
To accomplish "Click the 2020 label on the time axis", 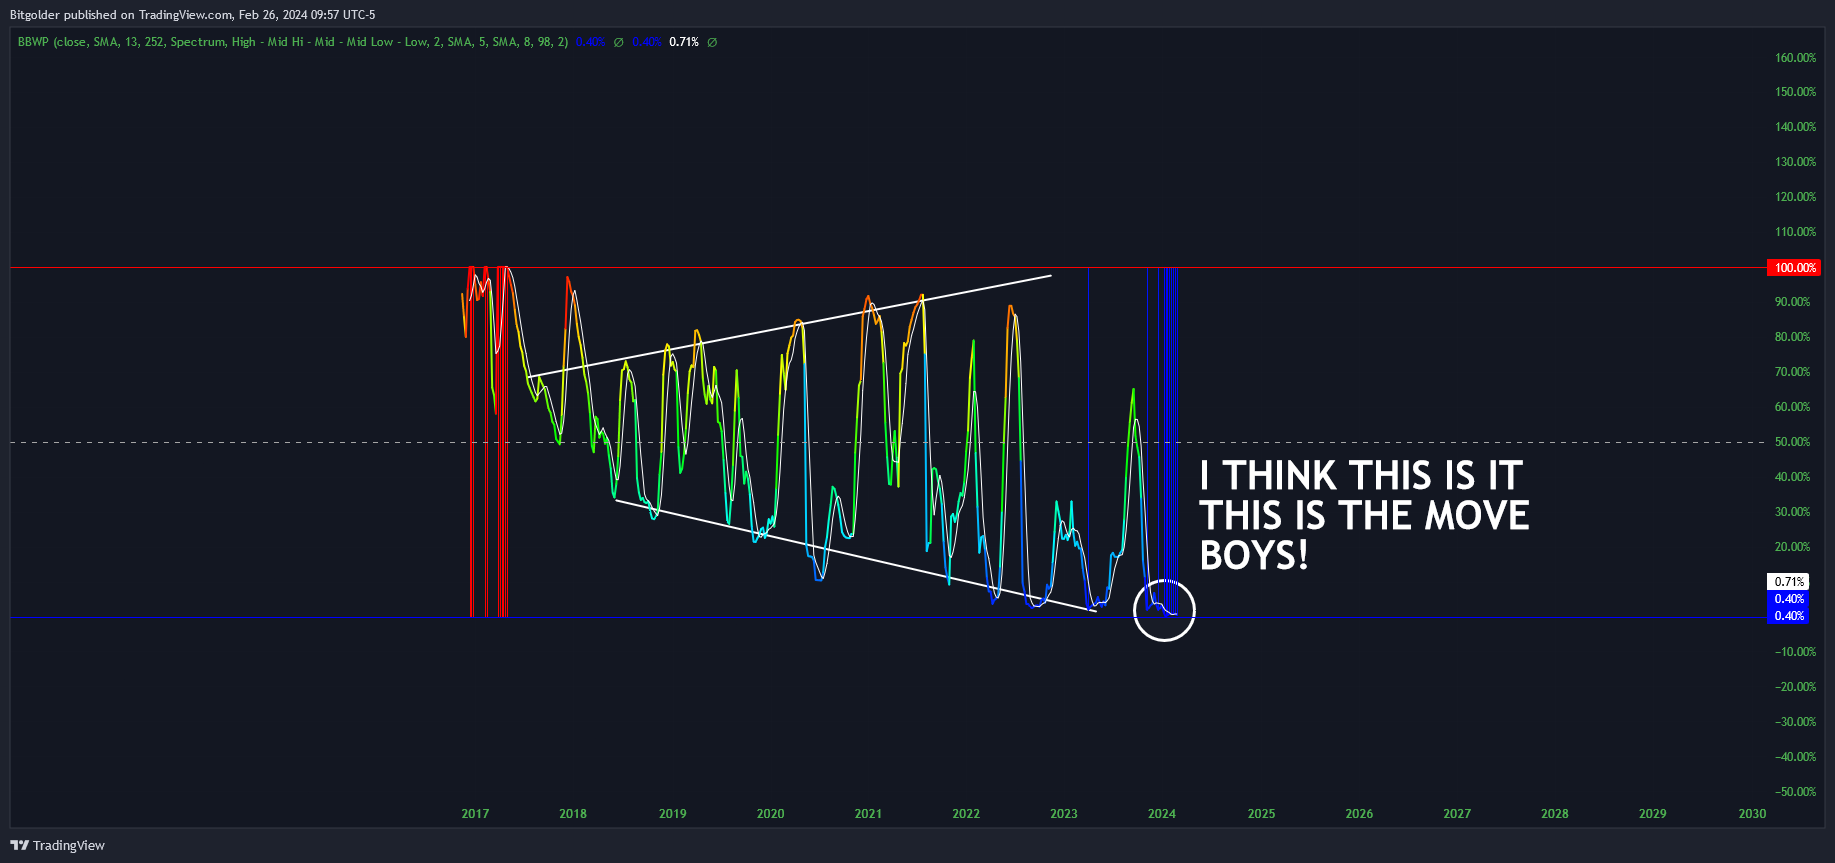I will (771, 814).
